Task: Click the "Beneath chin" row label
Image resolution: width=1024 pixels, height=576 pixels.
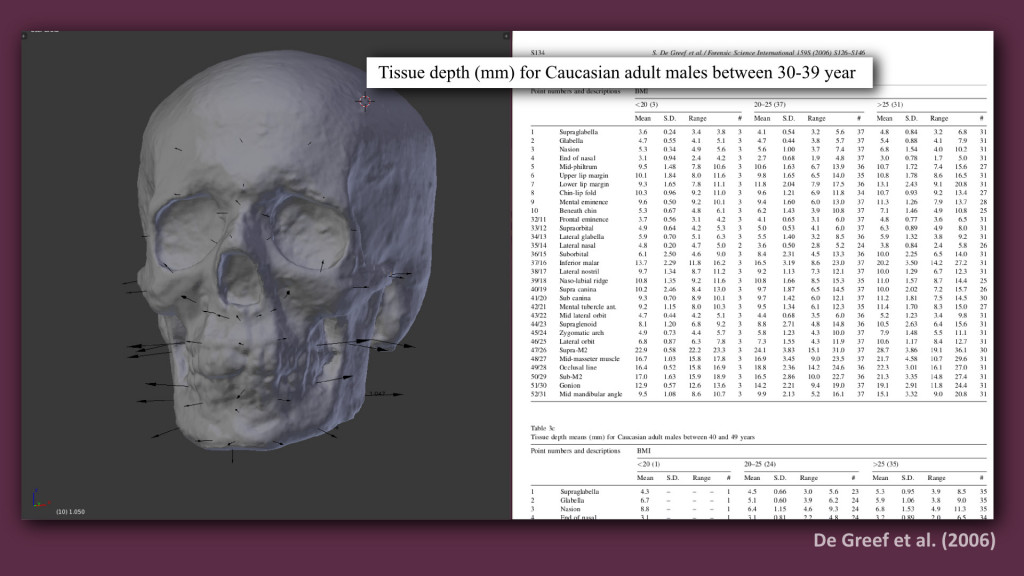Action: (578, 210)
